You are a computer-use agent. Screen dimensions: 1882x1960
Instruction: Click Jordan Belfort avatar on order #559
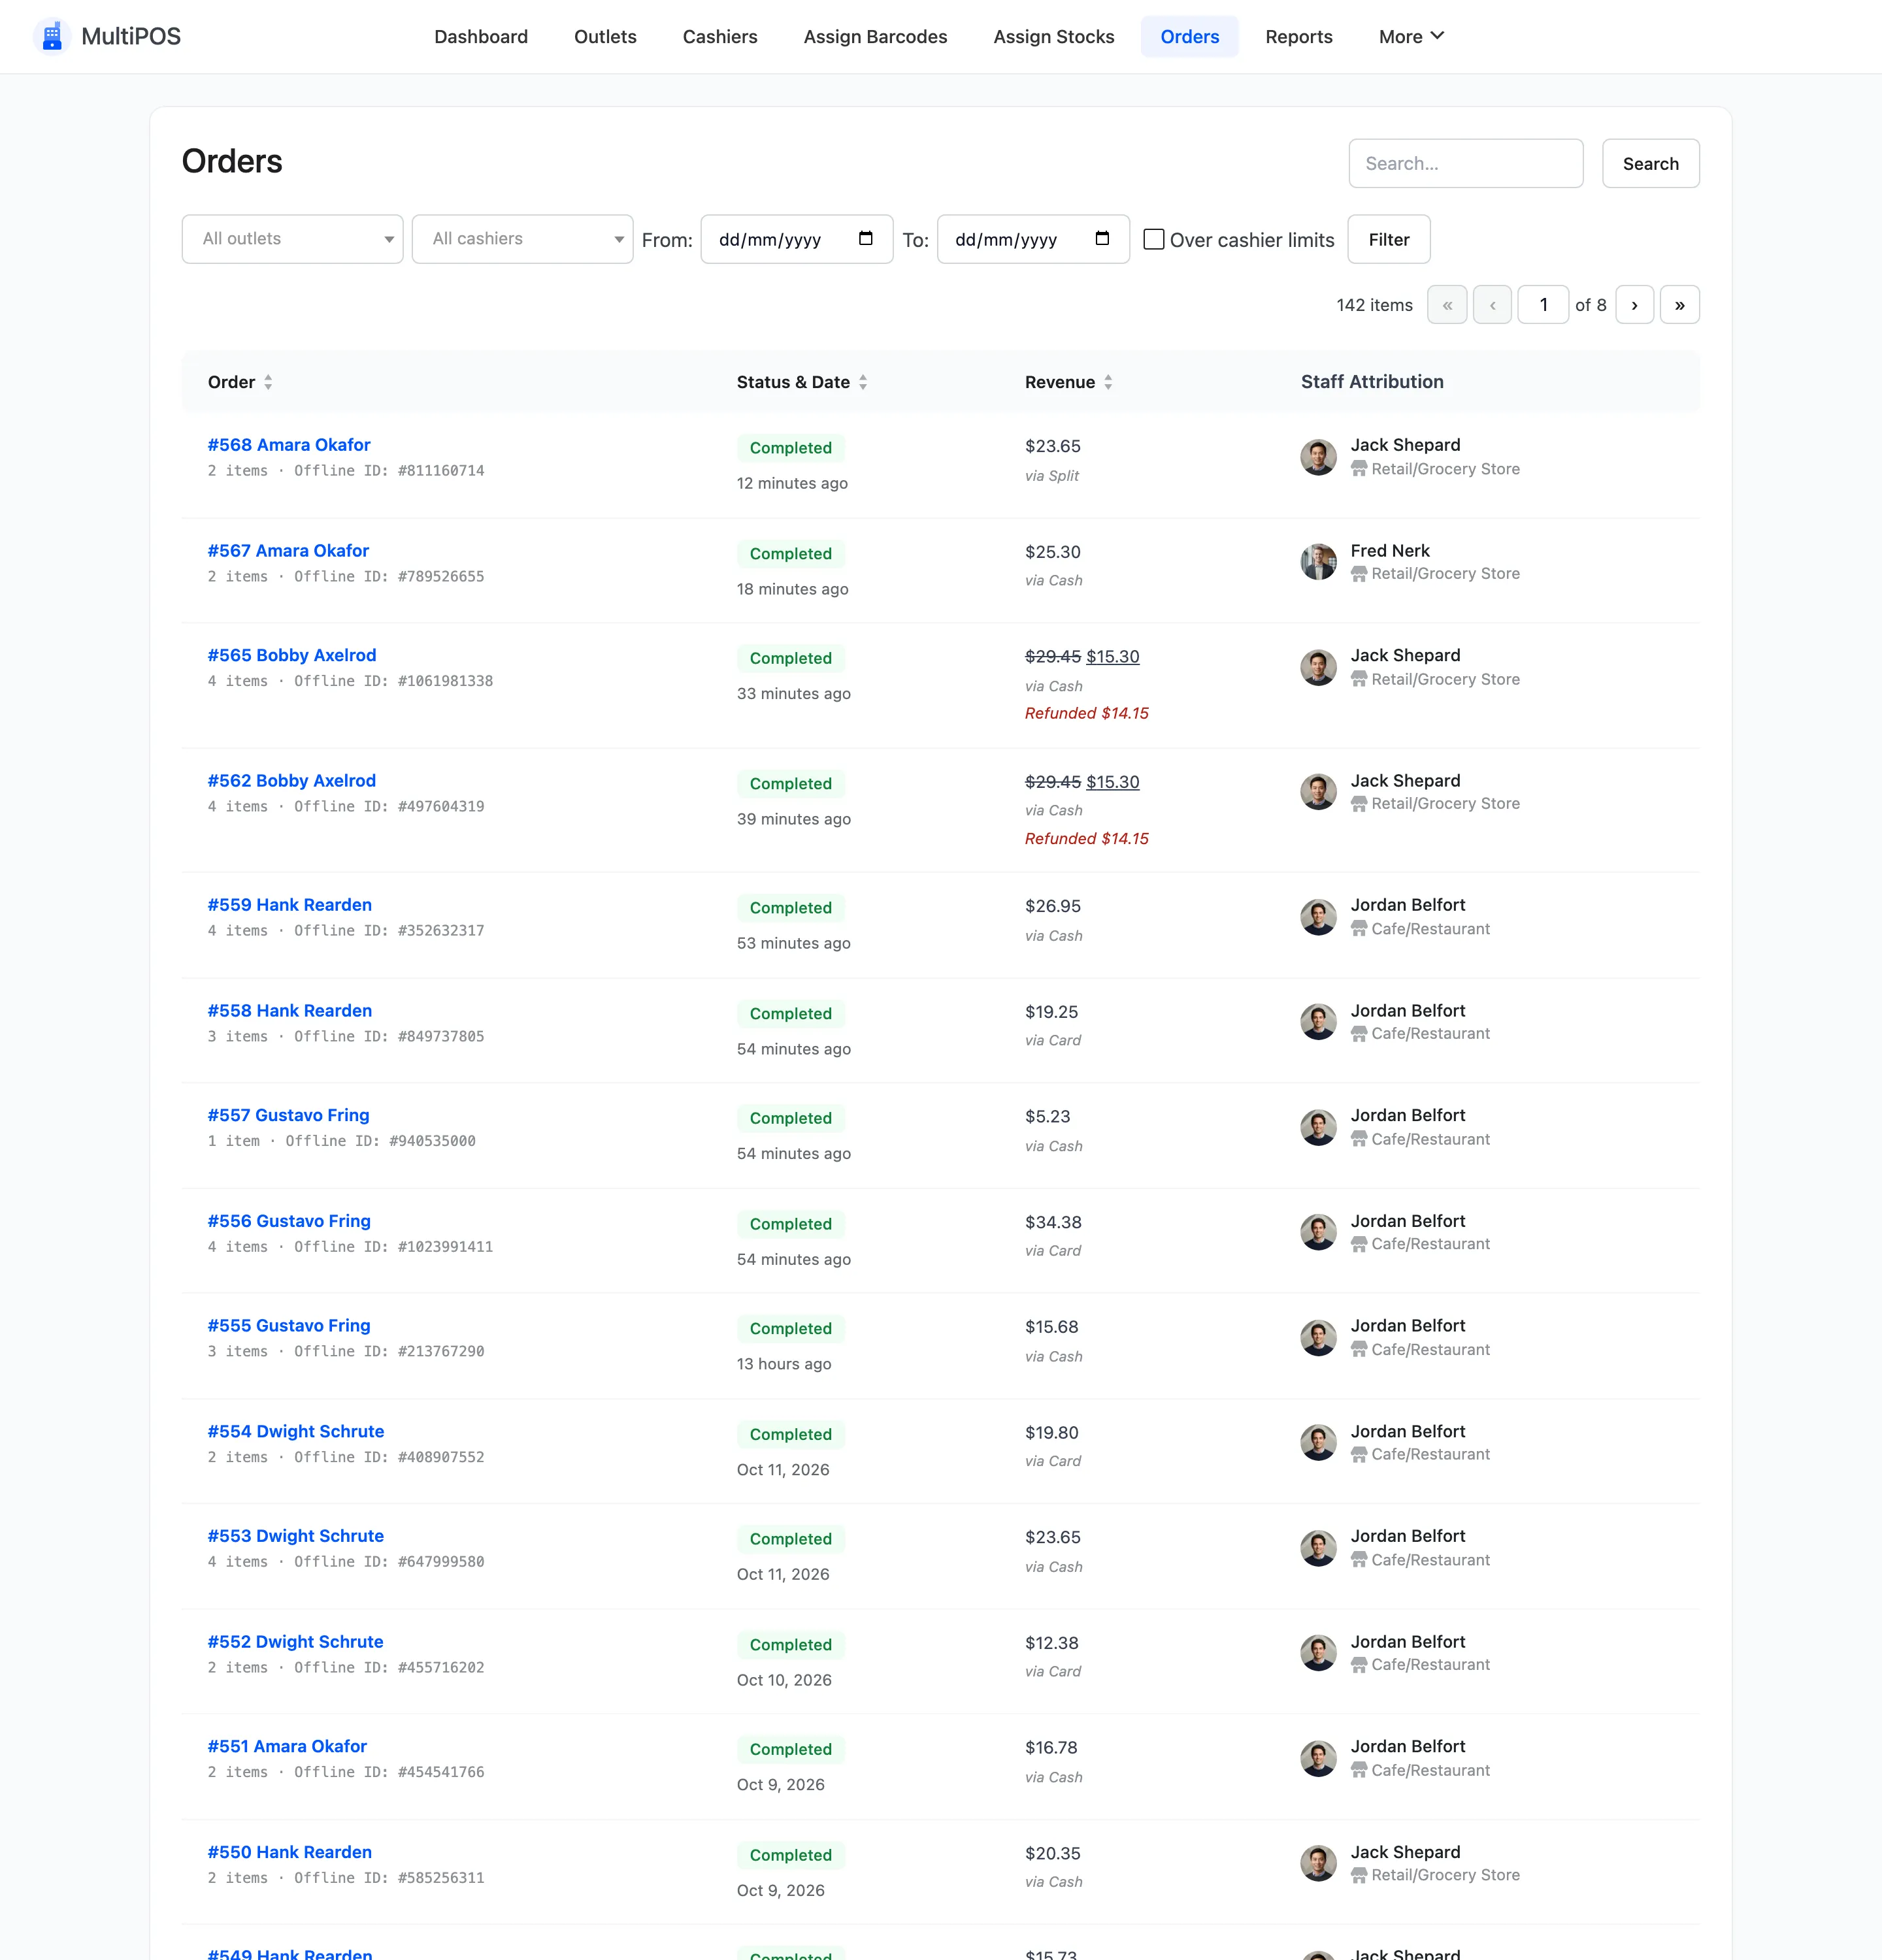(x=1319, y=917)
